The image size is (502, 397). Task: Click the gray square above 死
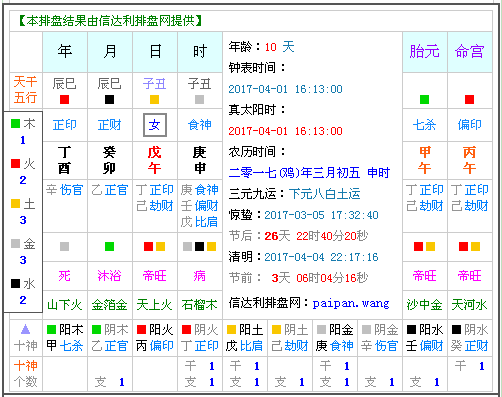pos(65,246)
